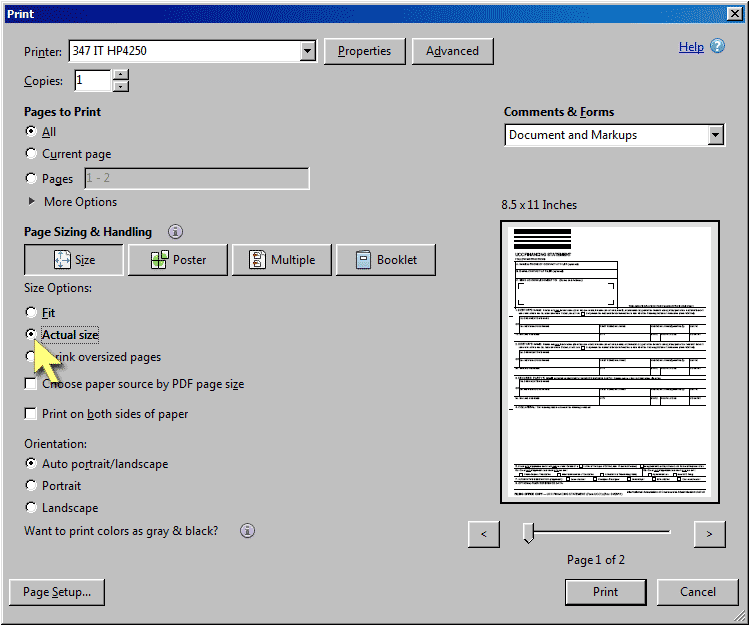
Task: Choose the Multiple pages layout button
Action: [280, 260]
